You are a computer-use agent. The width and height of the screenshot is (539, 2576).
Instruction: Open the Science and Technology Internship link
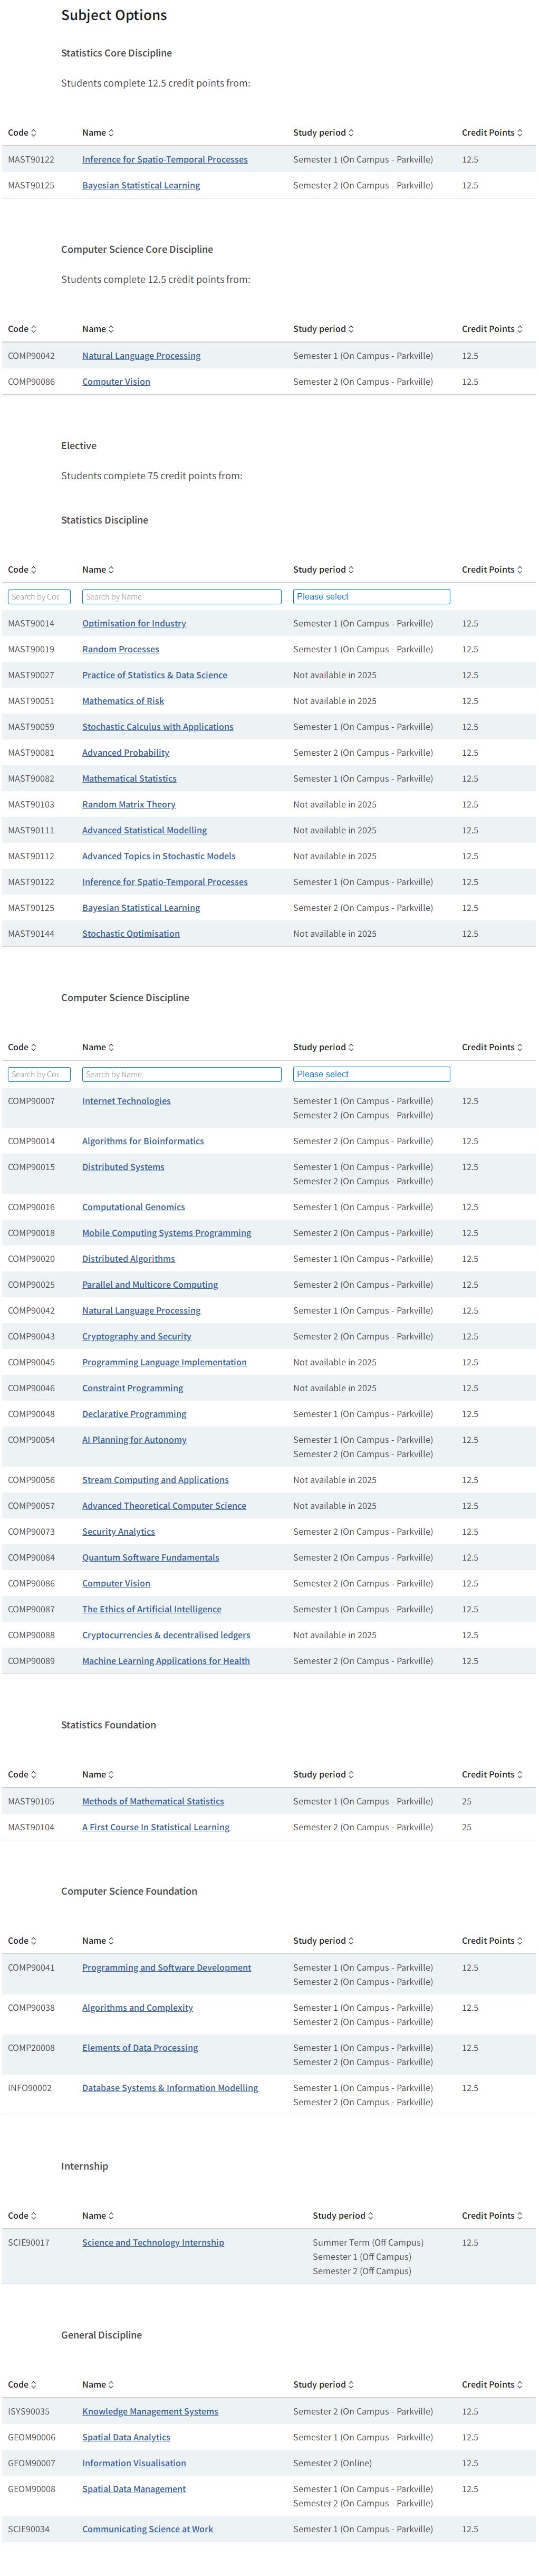tap(153, 2243)
